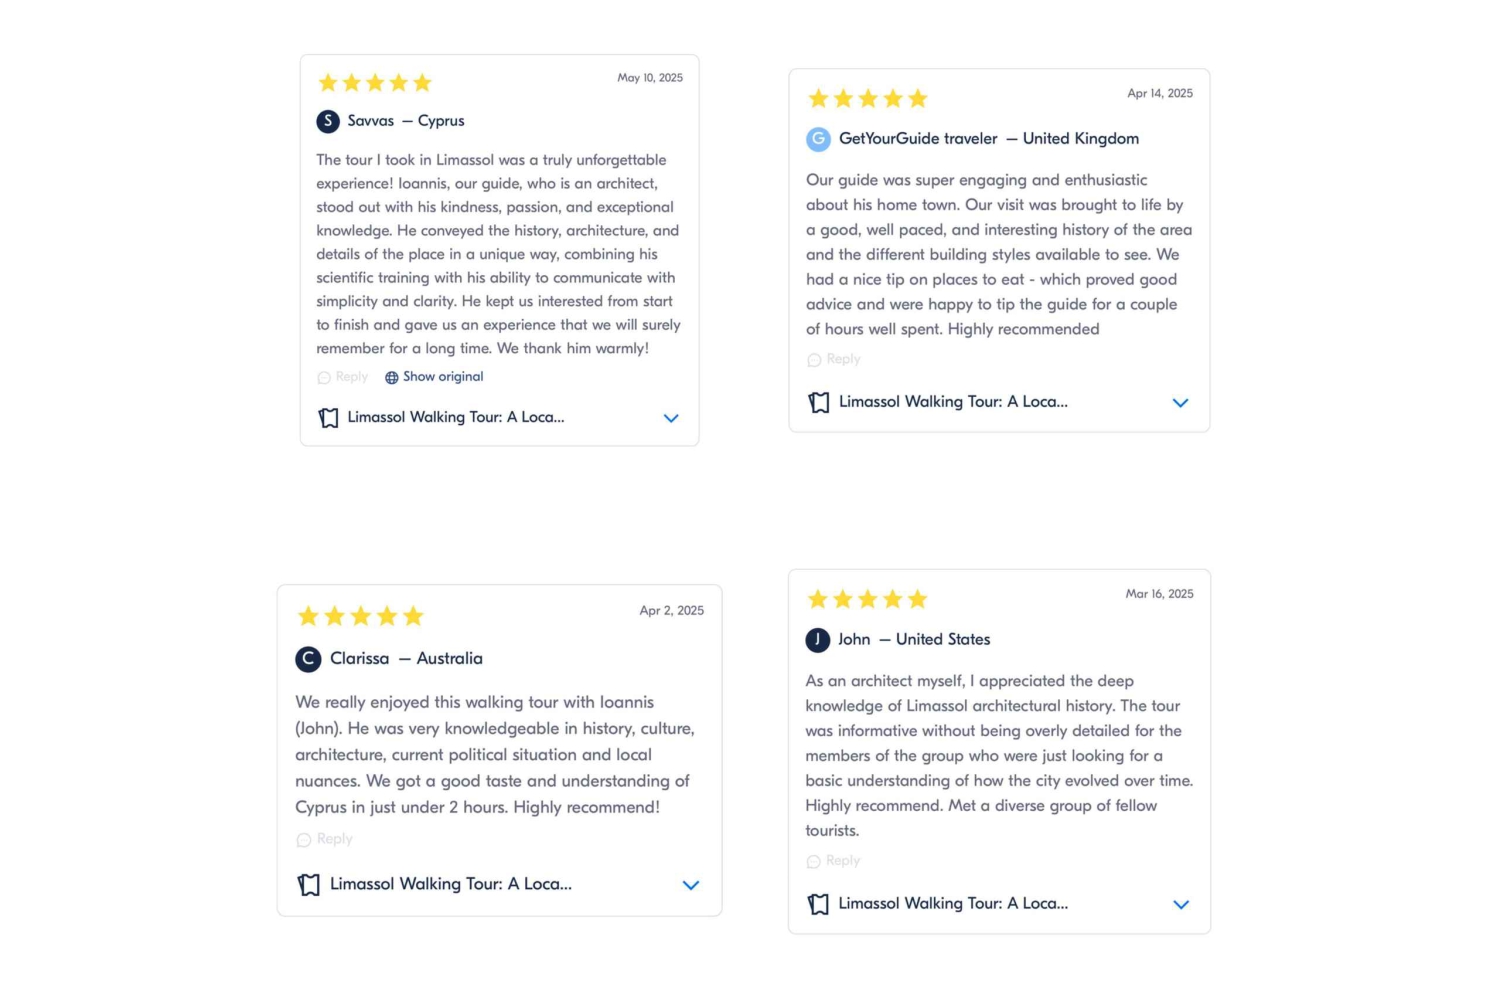Reply to Savvas's review

click(x=343, y=377)
